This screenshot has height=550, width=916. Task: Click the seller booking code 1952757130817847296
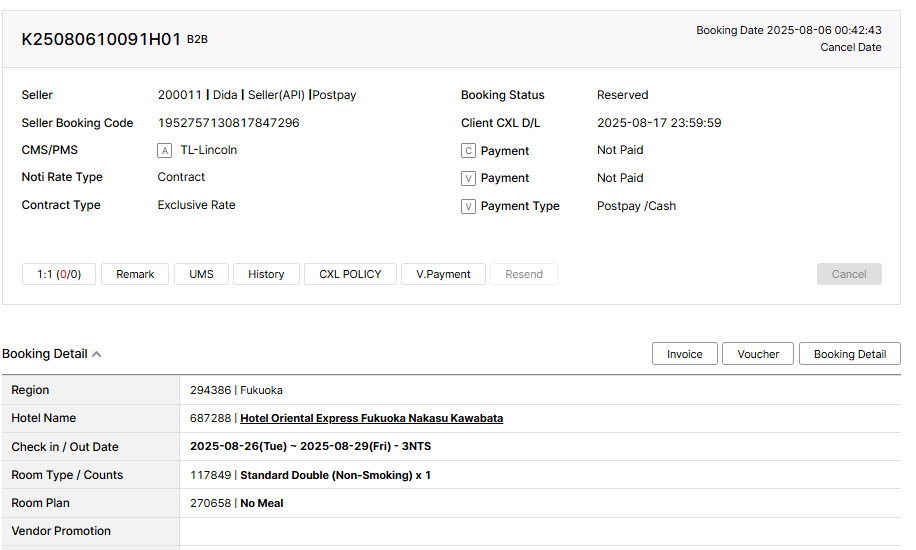point(228,123)
